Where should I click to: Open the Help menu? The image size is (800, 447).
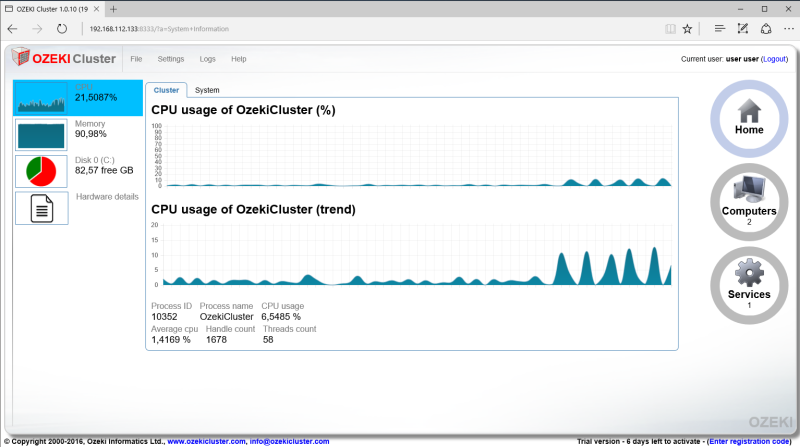coord(239,59)
